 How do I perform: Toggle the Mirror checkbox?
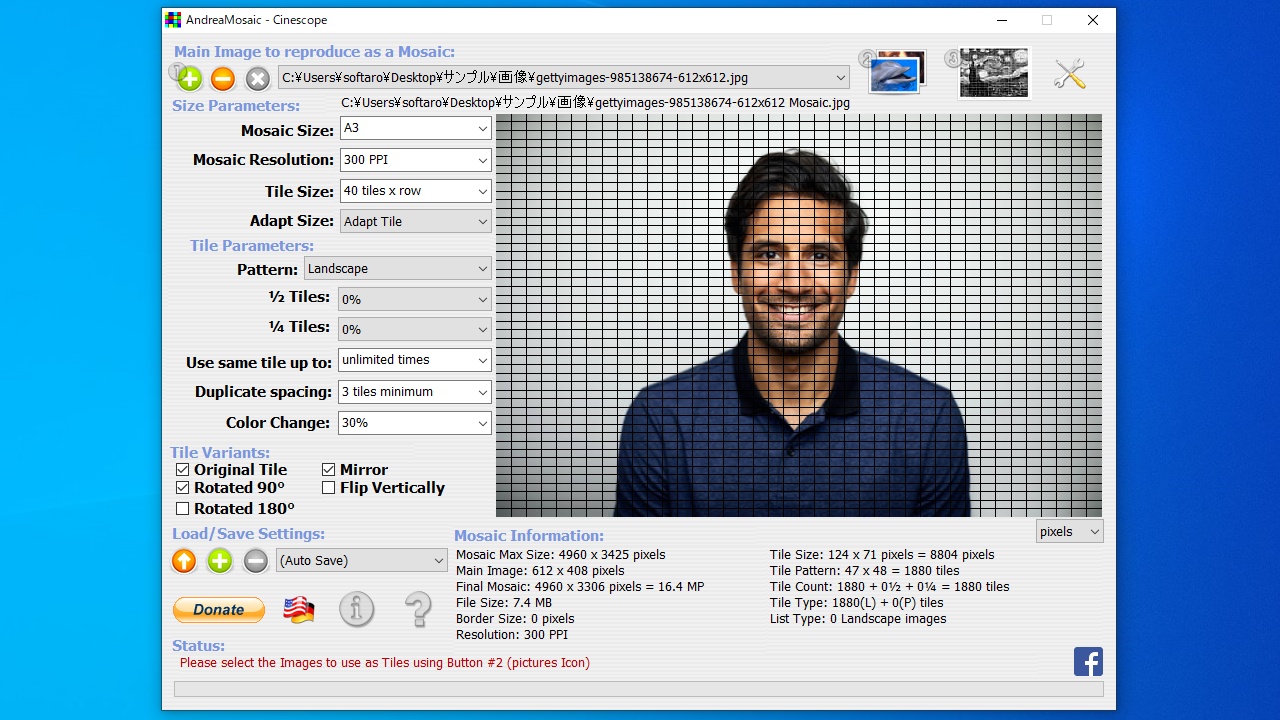click(x=328, y=470)
